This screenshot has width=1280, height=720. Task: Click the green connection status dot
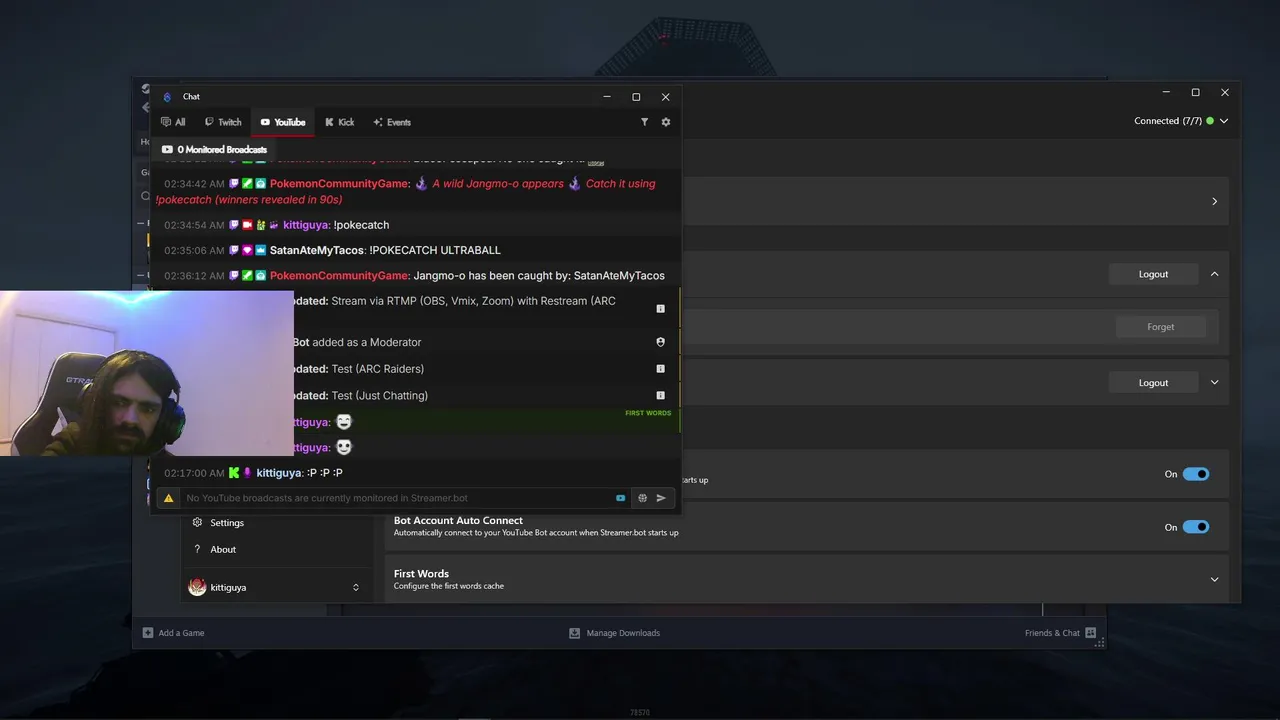coord(1210,121)
